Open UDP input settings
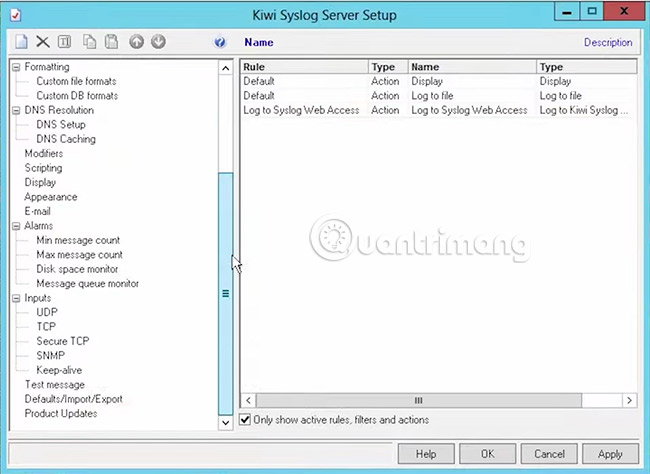The height and width of the screenshot is (474, 650). click(47, 312)
